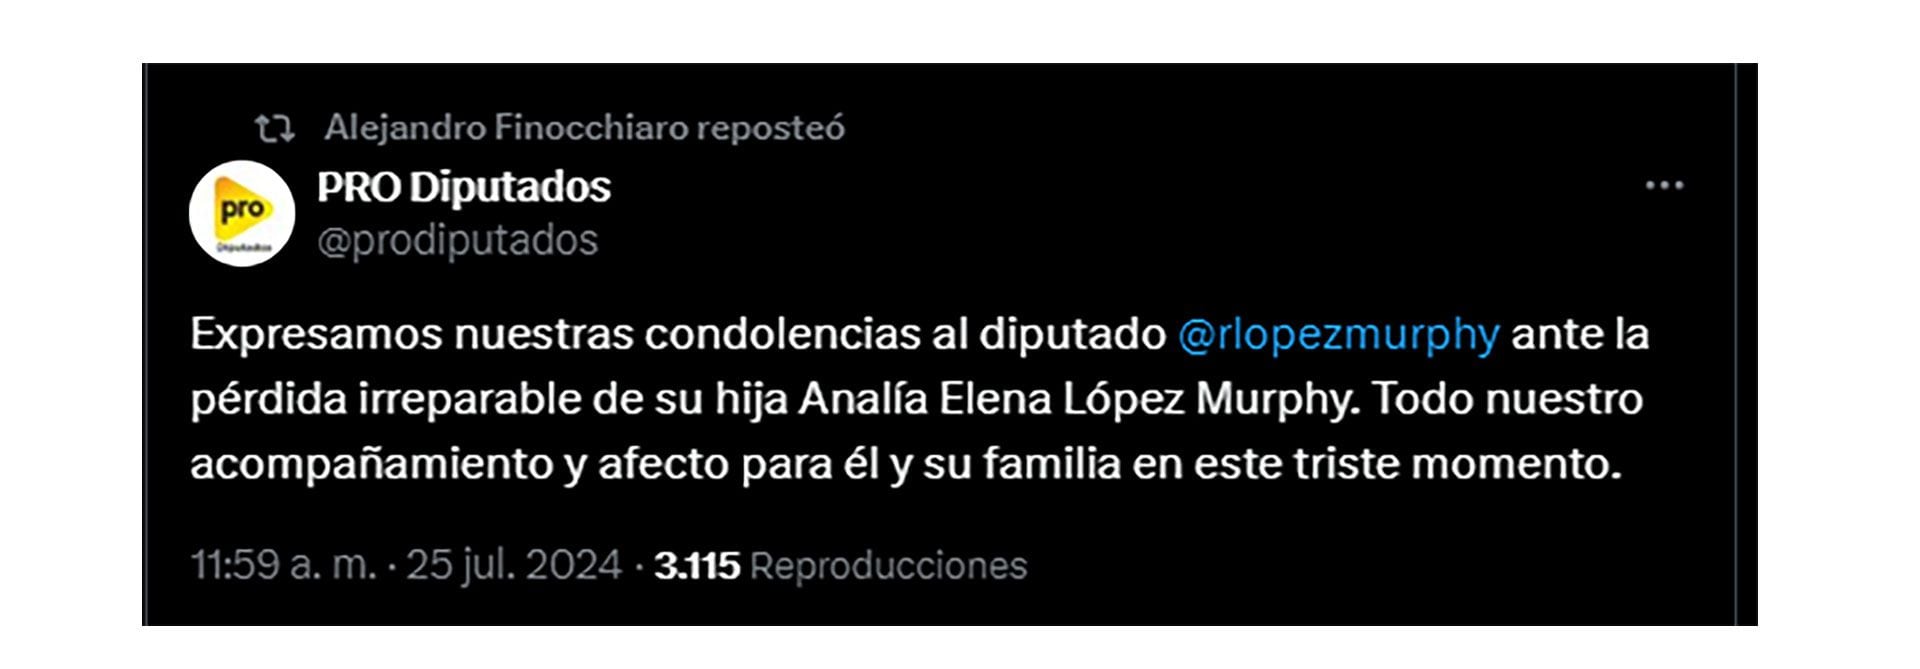This screenshot has width=1920, height=669.
Task: Open the PRO Diputados display name
Action: (x=464, y=187)
